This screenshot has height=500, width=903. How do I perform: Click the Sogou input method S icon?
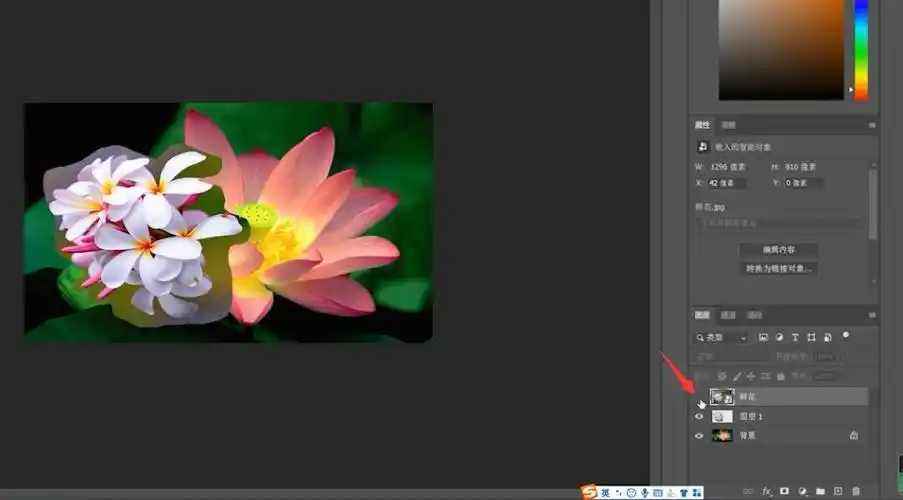coord(589,492)
